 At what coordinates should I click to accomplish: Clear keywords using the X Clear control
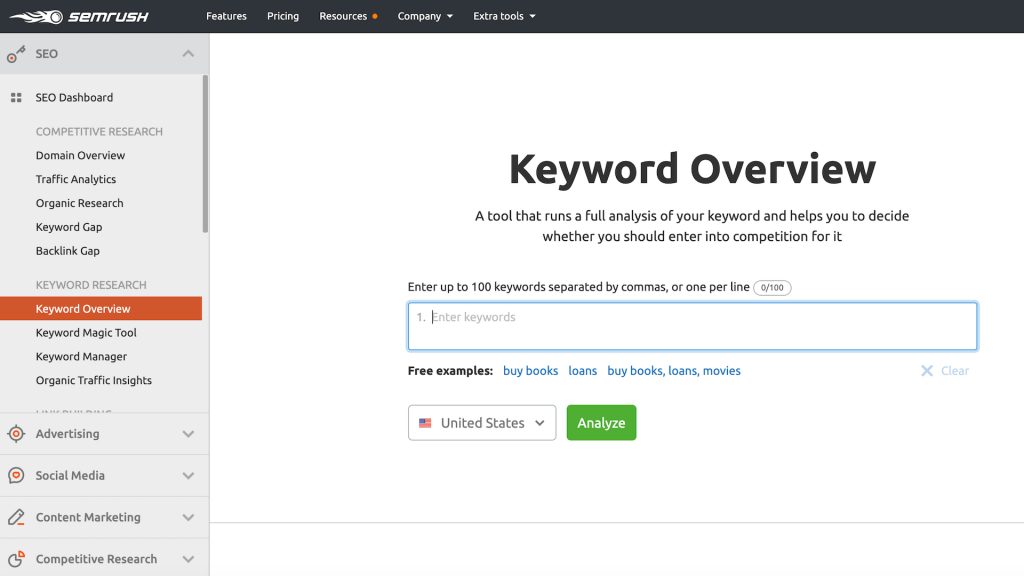[x=945, y=371]
